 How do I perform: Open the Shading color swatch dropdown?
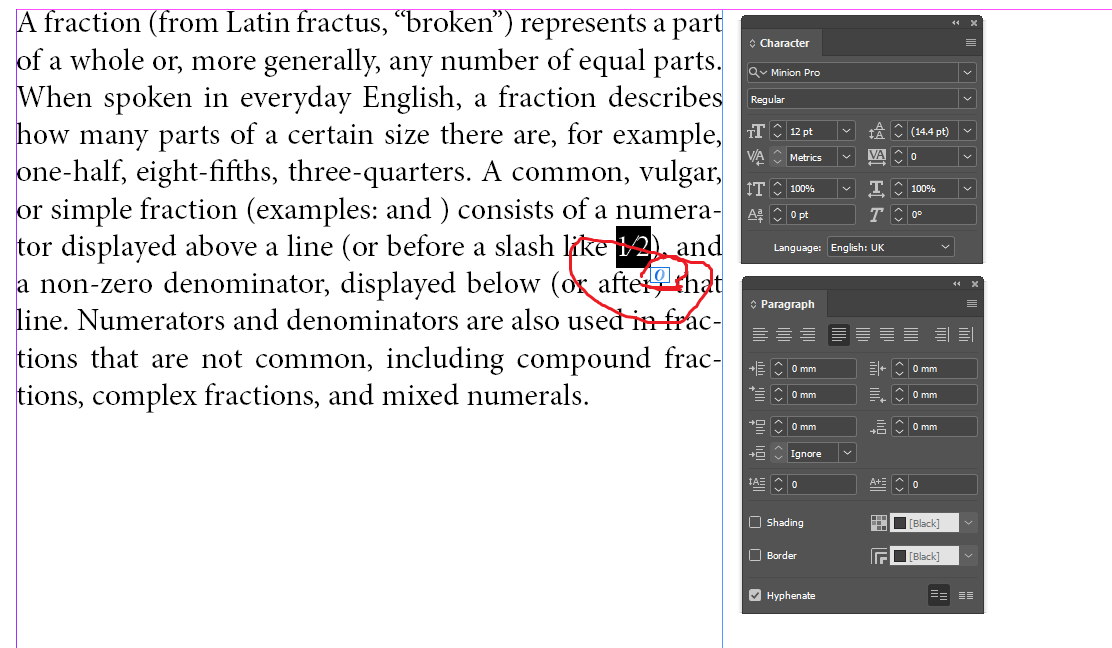click(968, 522)
